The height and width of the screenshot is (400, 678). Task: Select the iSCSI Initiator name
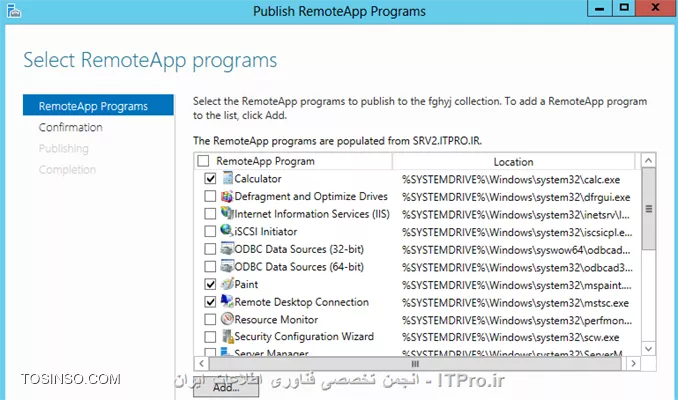265,231
